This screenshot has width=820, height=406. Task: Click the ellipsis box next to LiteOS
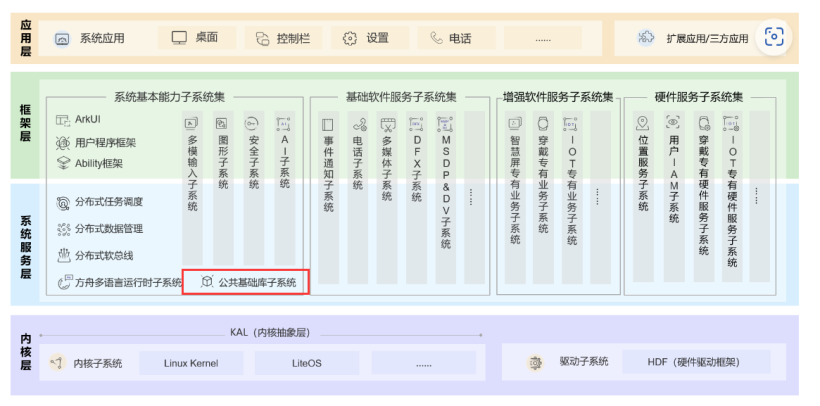coord(424,363)
